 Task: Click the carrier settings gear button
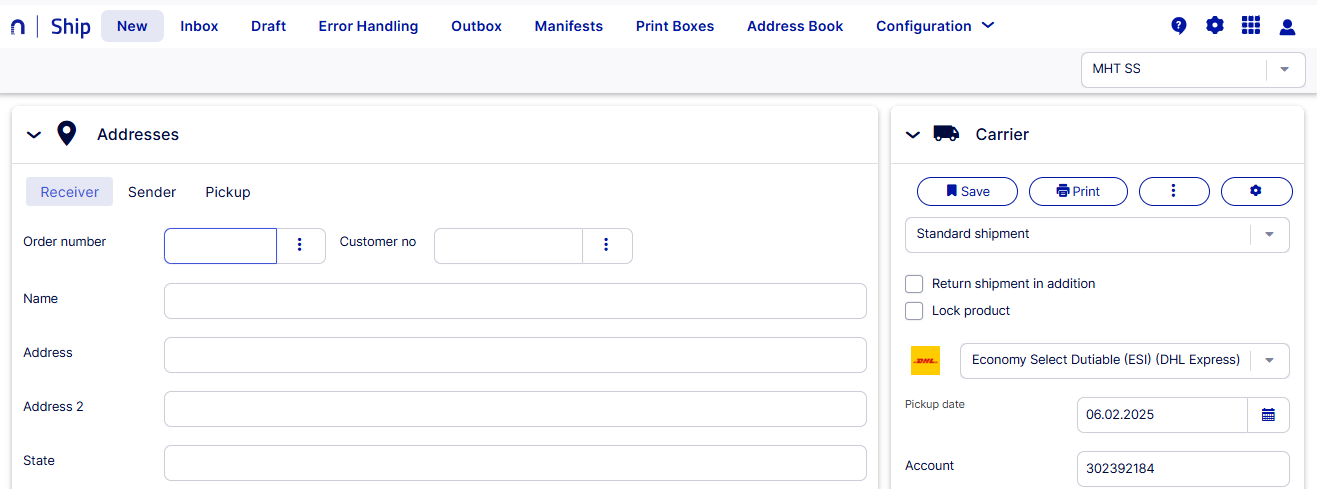pos(1256,191)
